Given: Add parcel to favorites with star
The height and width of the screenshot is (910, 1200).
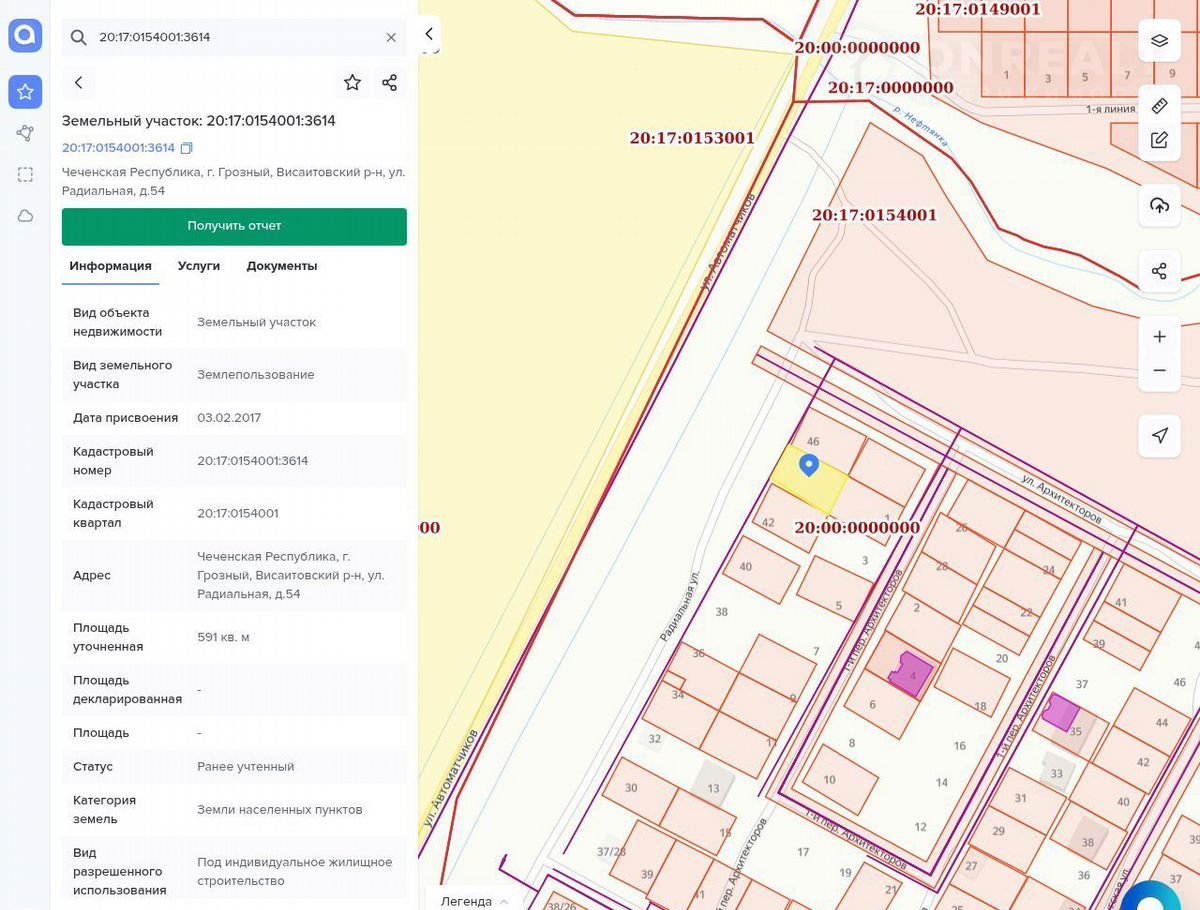Looking at the screenshot, I should (x=352, y=83).
